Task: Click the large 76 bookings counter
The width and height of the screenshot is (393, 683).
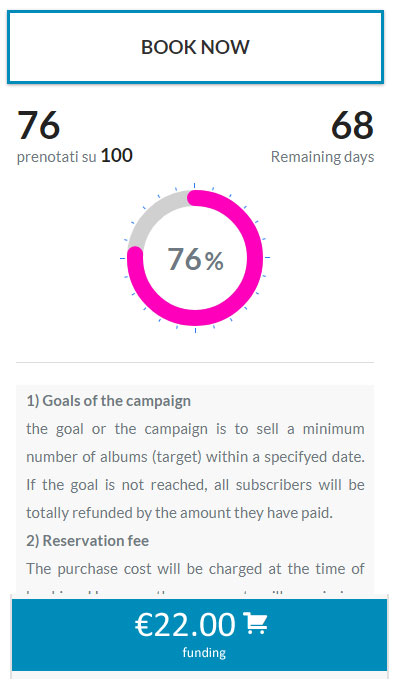Action: 38,125
